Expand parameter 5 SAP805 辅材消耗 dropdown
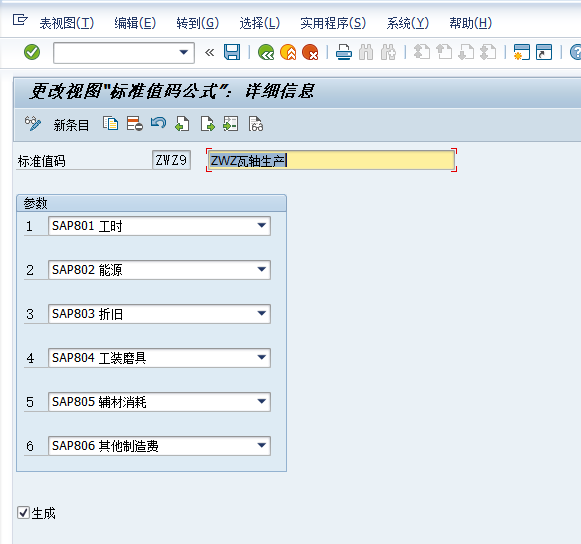 (262, 401)
